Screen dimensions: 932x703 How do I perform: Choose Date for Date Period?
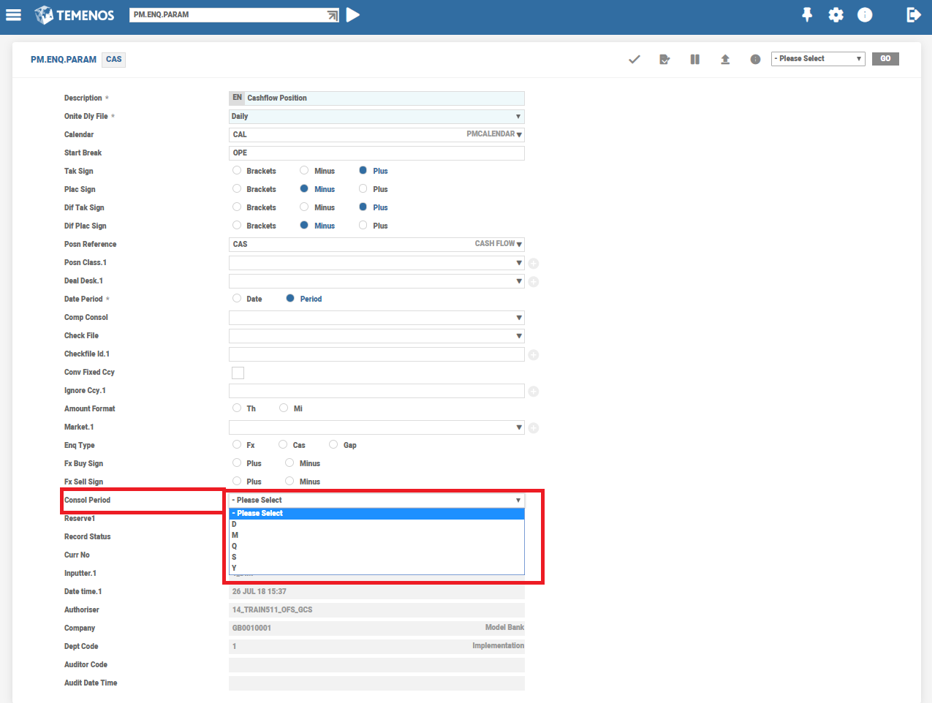237,299
